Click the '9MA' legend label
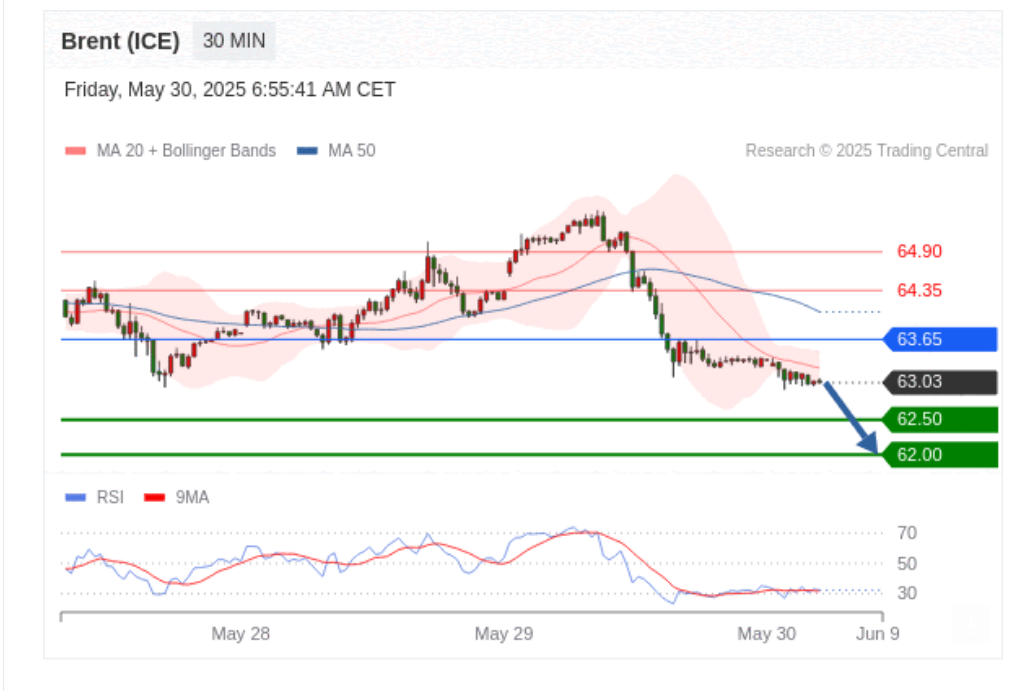The height and width of the screenshot is (691, 1023). point(192,498)
